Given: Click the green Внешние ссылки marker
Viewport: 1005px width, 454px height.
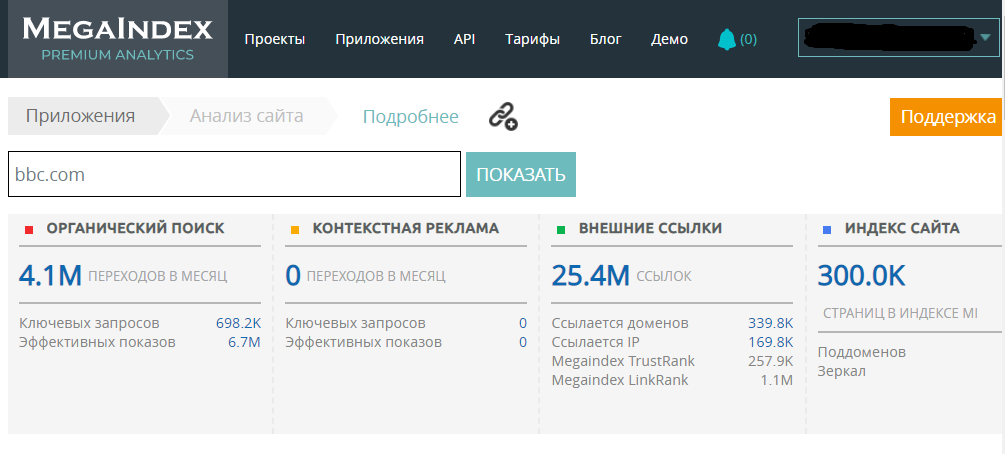Looking at the screenshot, I should (x=561, y=230).
